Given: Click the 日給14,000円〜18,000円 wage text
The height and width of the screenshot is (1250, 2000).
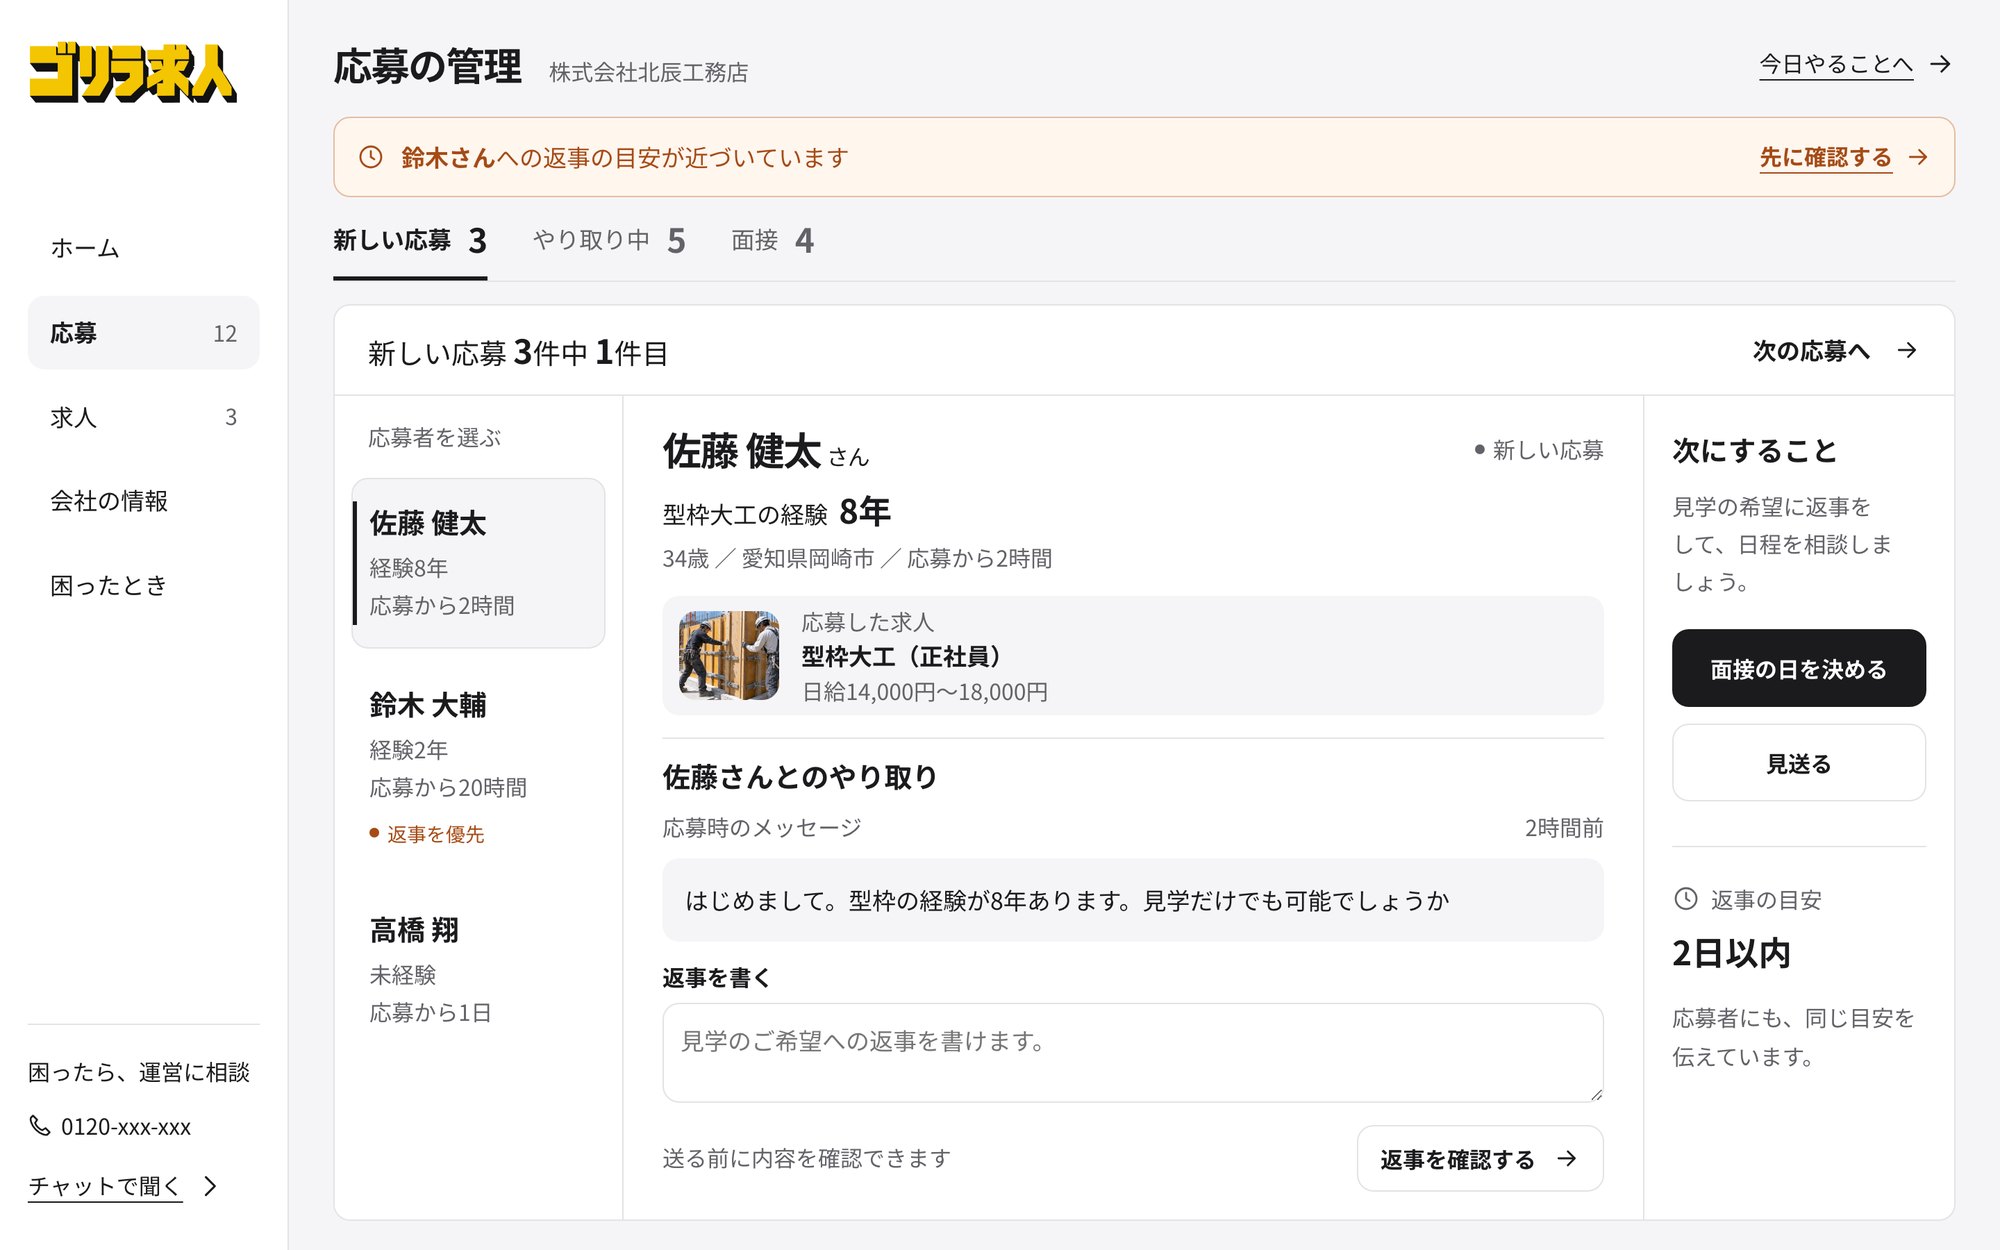Looking at the screenshot, I should (925, 692).
